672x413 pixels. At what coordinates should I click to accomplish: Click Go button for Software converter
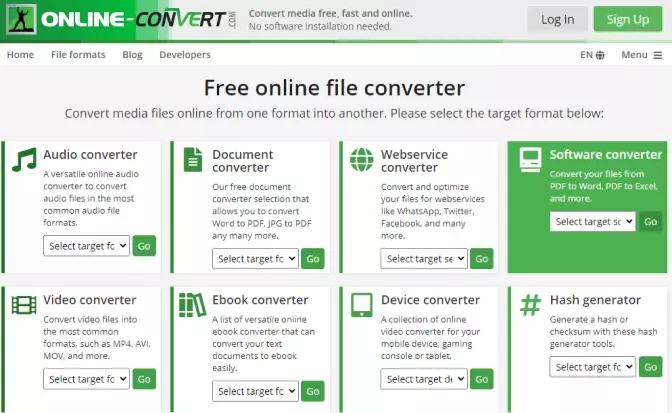coord(650,221)
